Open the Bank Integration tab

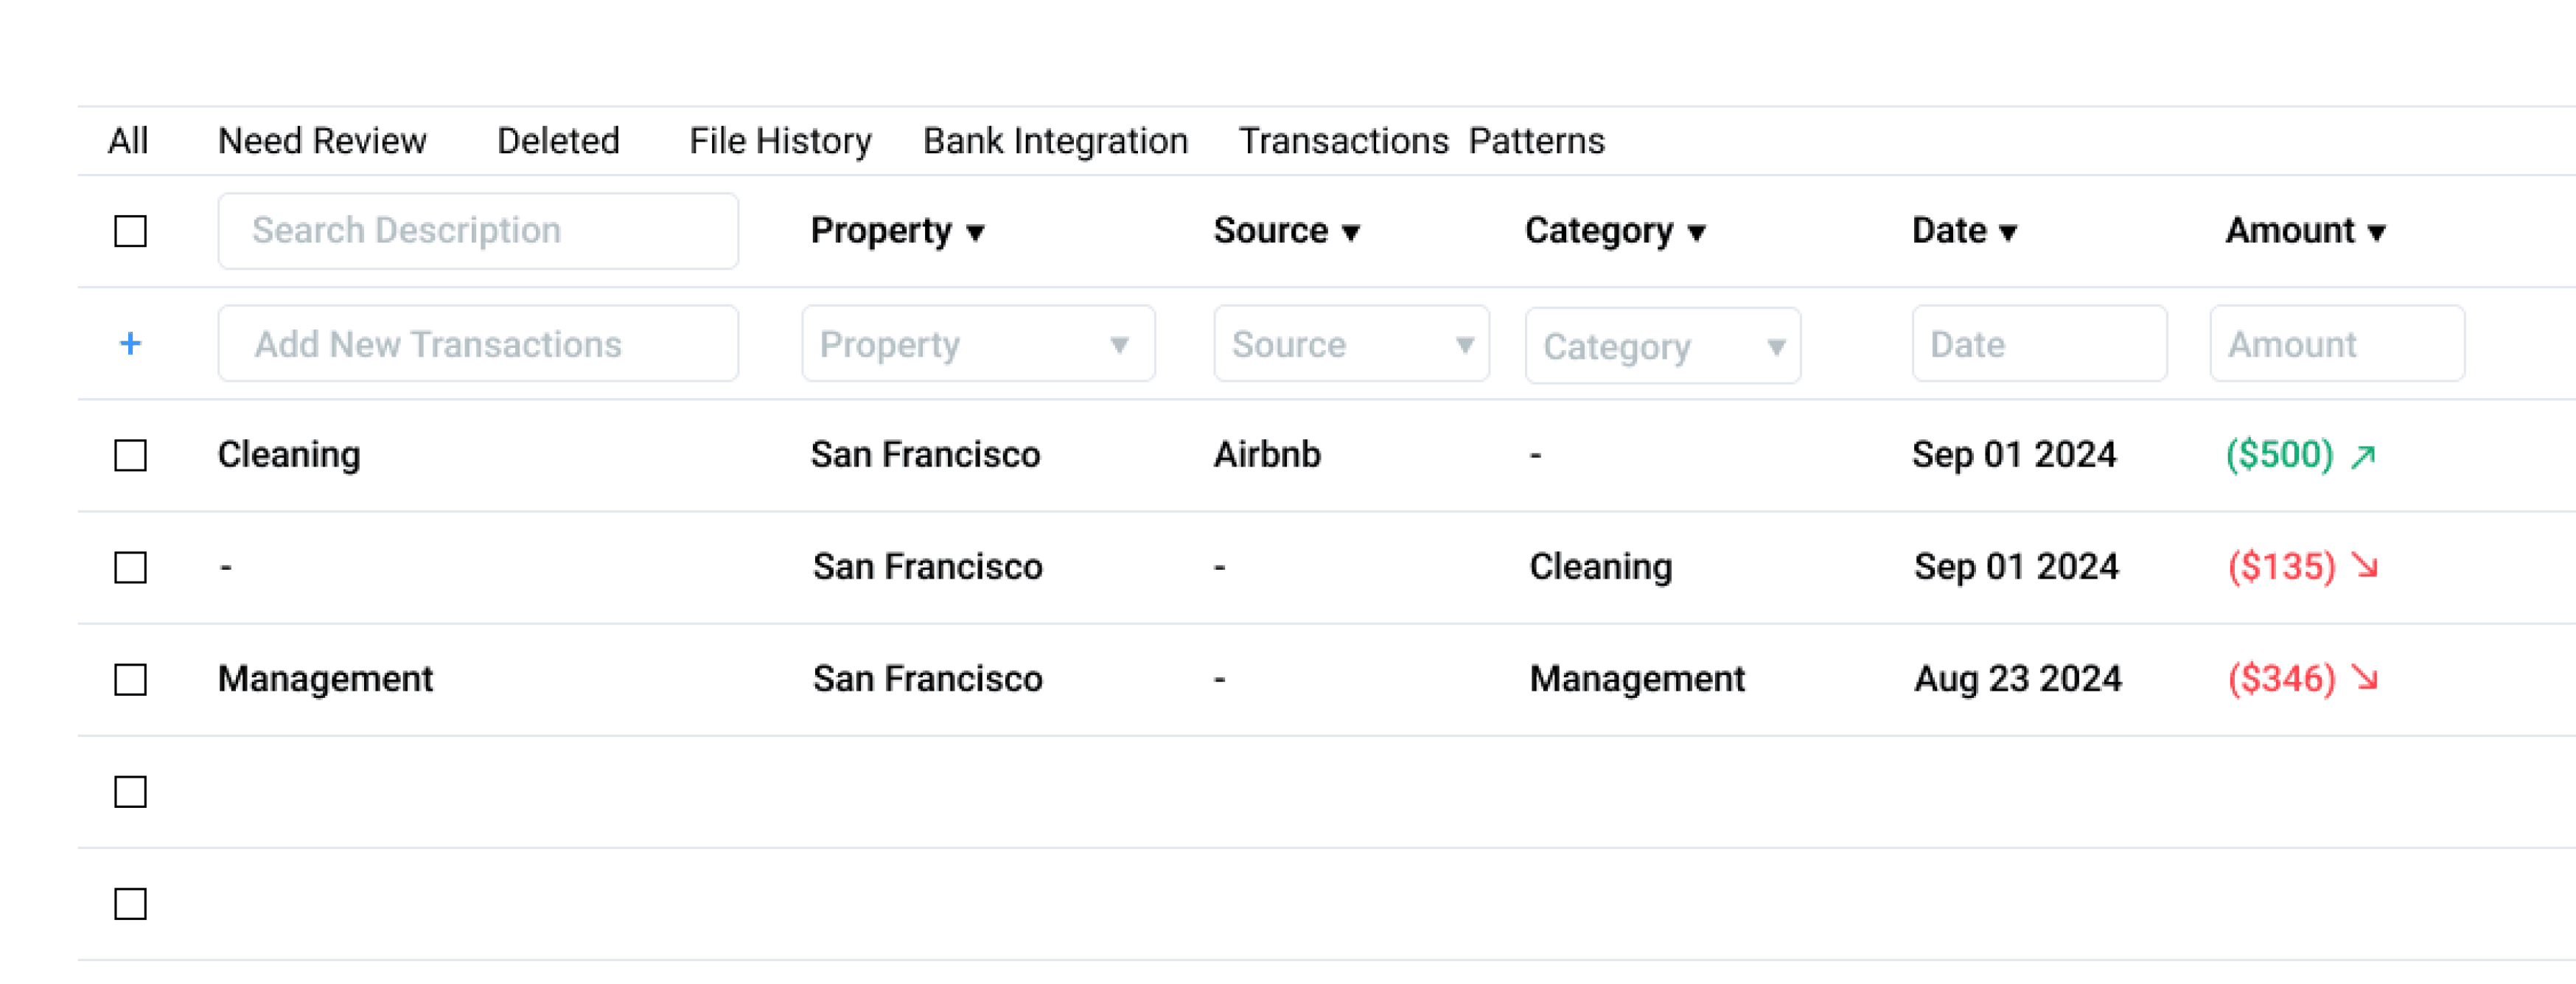pos(1055,141)
